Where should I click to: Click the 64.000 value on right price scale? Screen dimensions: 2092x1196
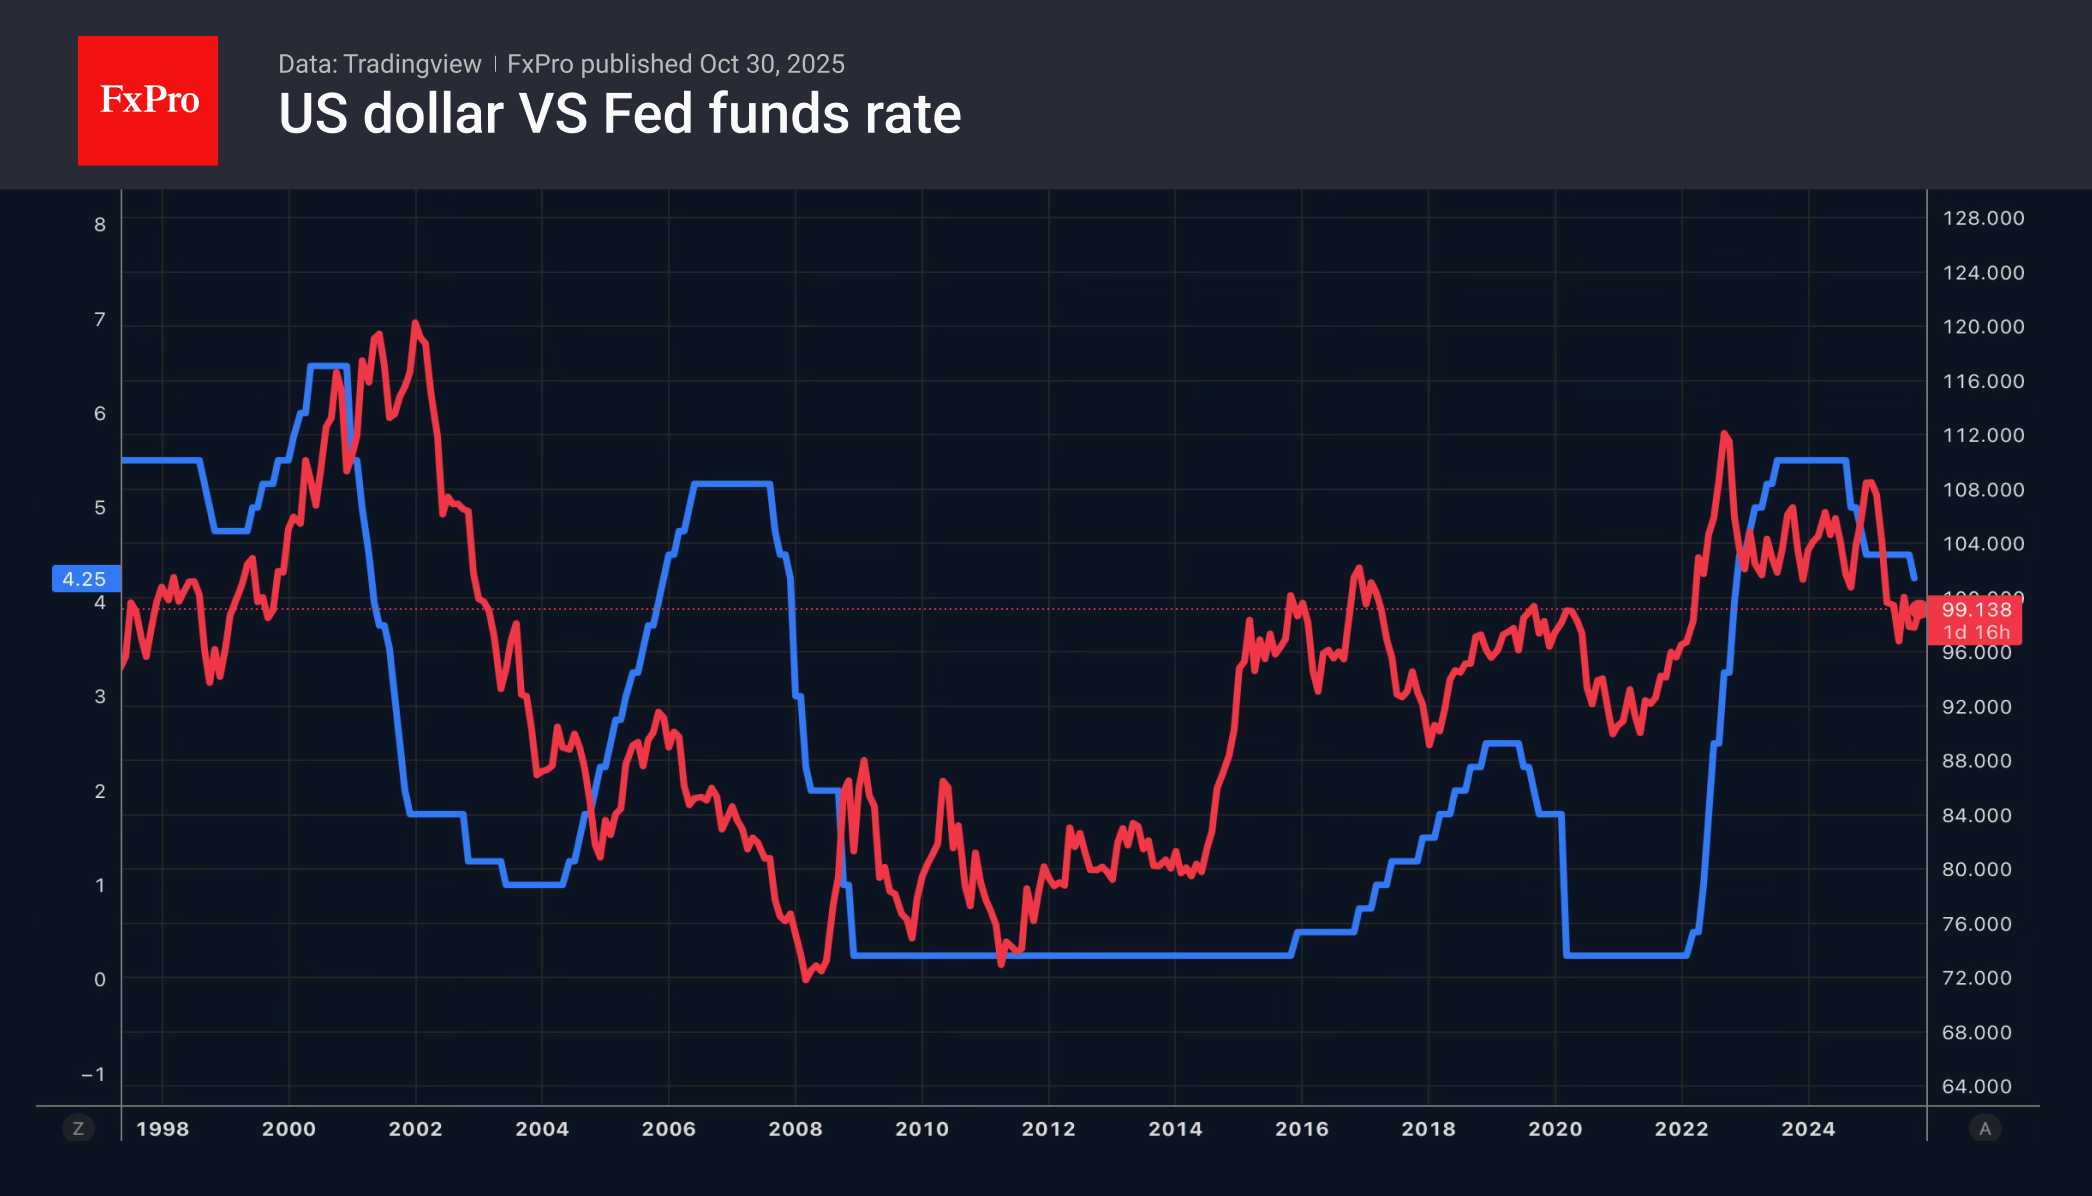1976,1086
